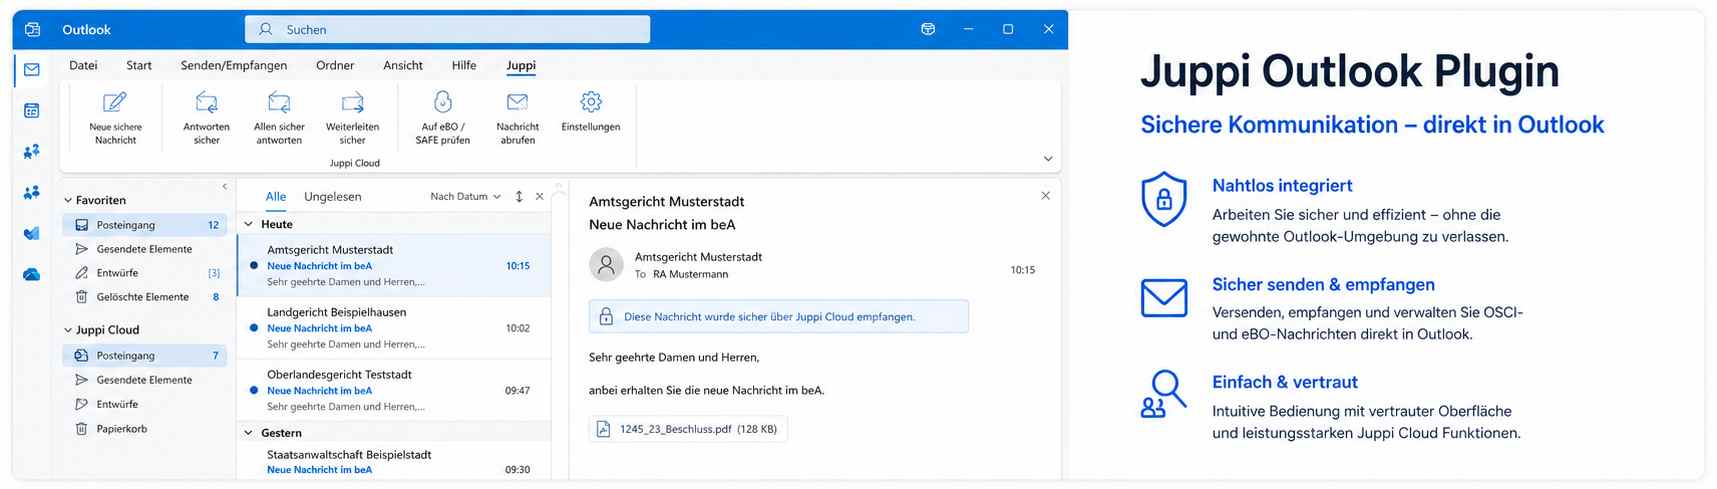Open the Papierkorb folder
The width and height of the screenshot is (1717, 489).
(x=145, y=429)
